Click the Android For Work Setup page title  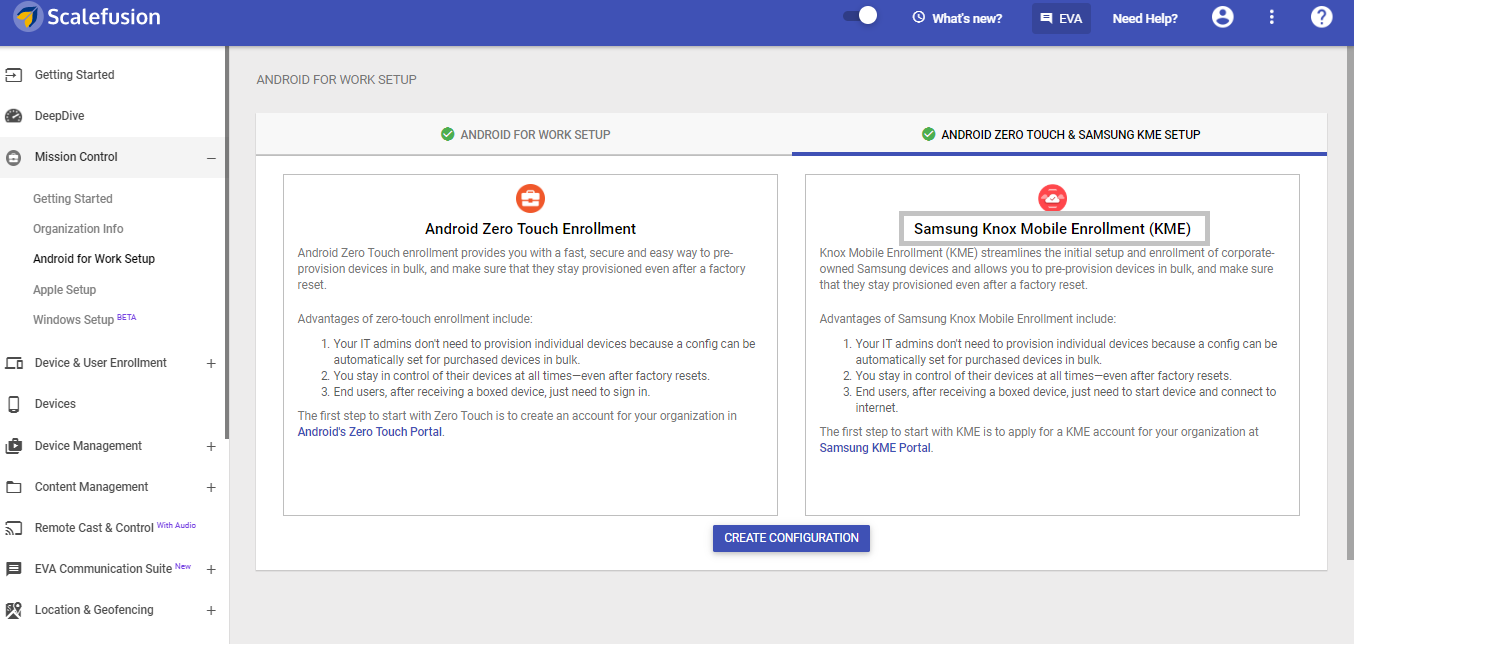[x=337, y=80]
